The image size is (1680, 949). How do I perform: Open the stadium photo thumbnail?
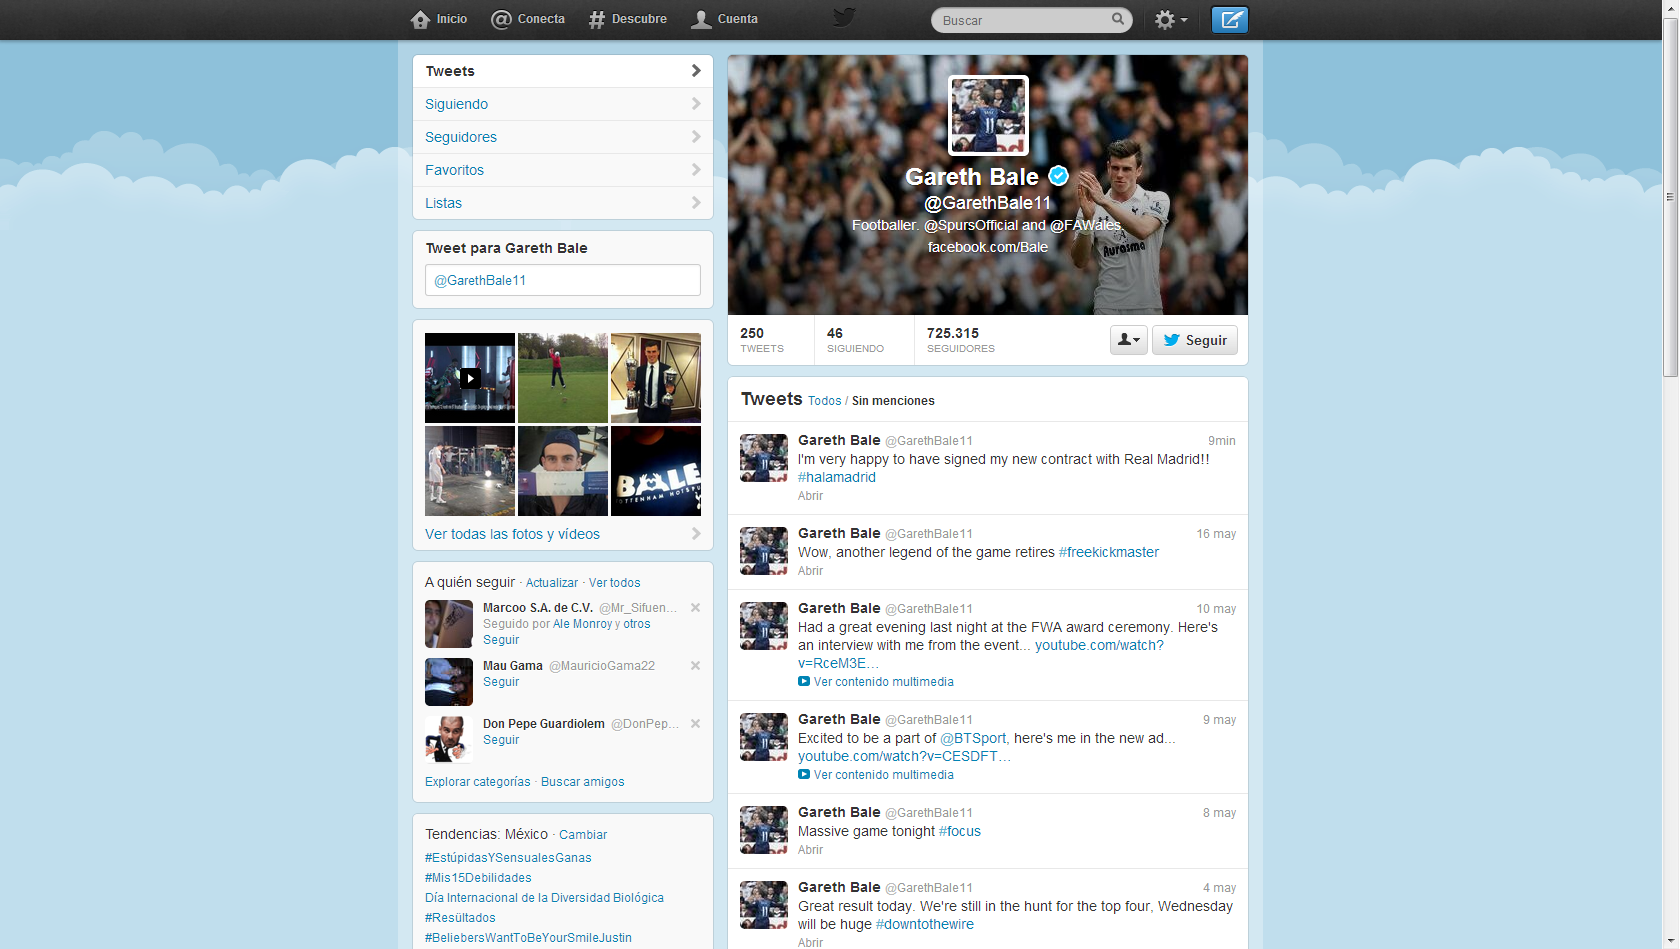pos(470,471)
